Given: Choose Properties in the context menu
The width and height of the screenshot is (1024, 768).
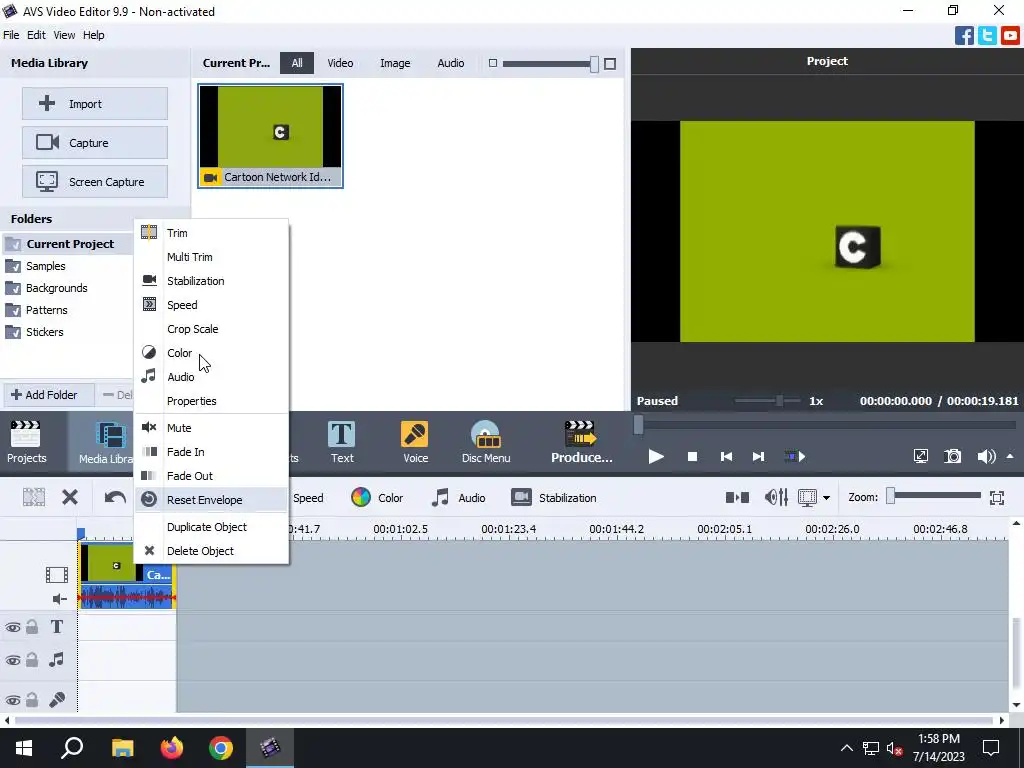Looking at the screenshot, I should 211,401.
